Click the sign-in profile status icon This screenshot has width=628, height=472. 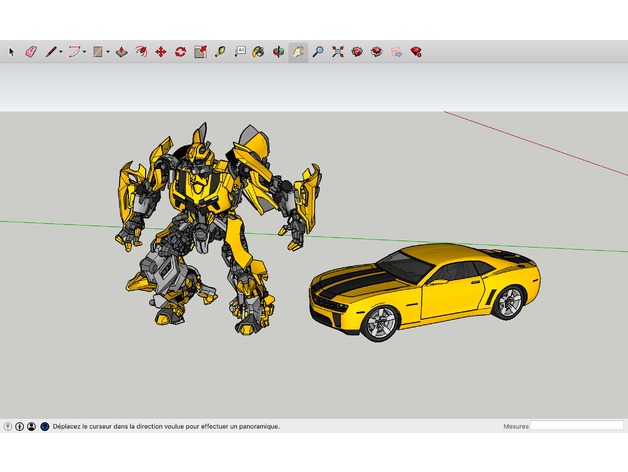tap(31, 426)
